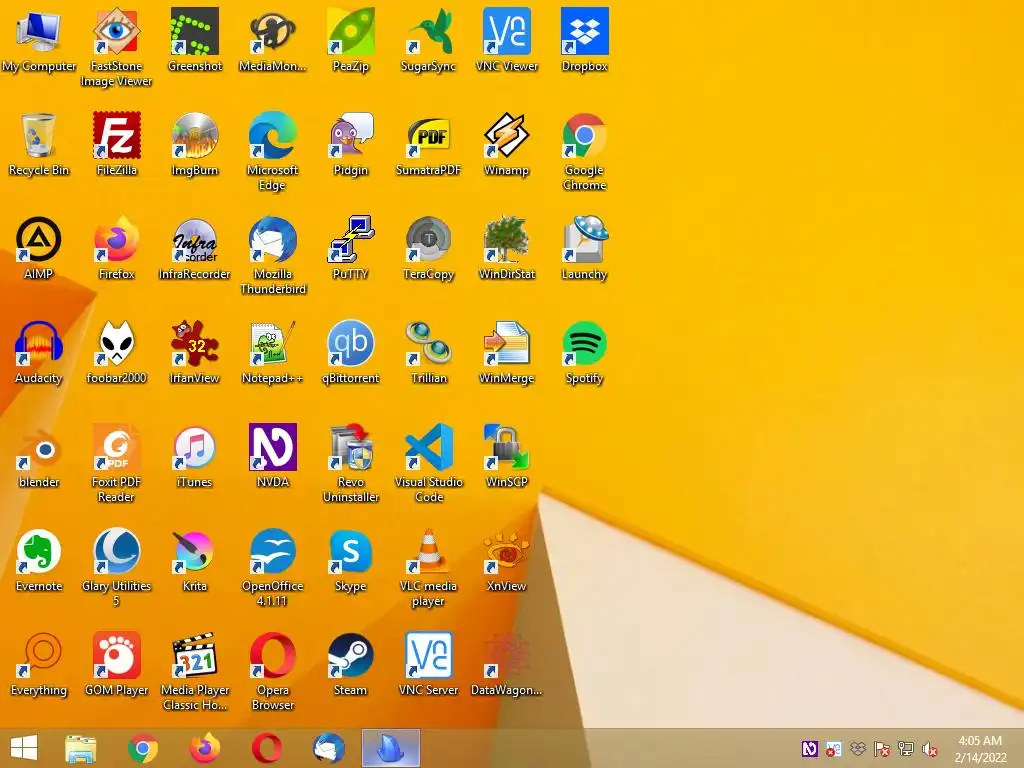Click the WinDirStat tree icon

click(507, 239)
